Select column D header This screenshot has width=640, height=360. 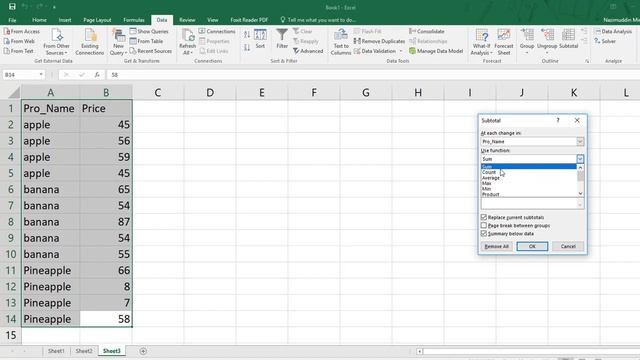[210, 93]
